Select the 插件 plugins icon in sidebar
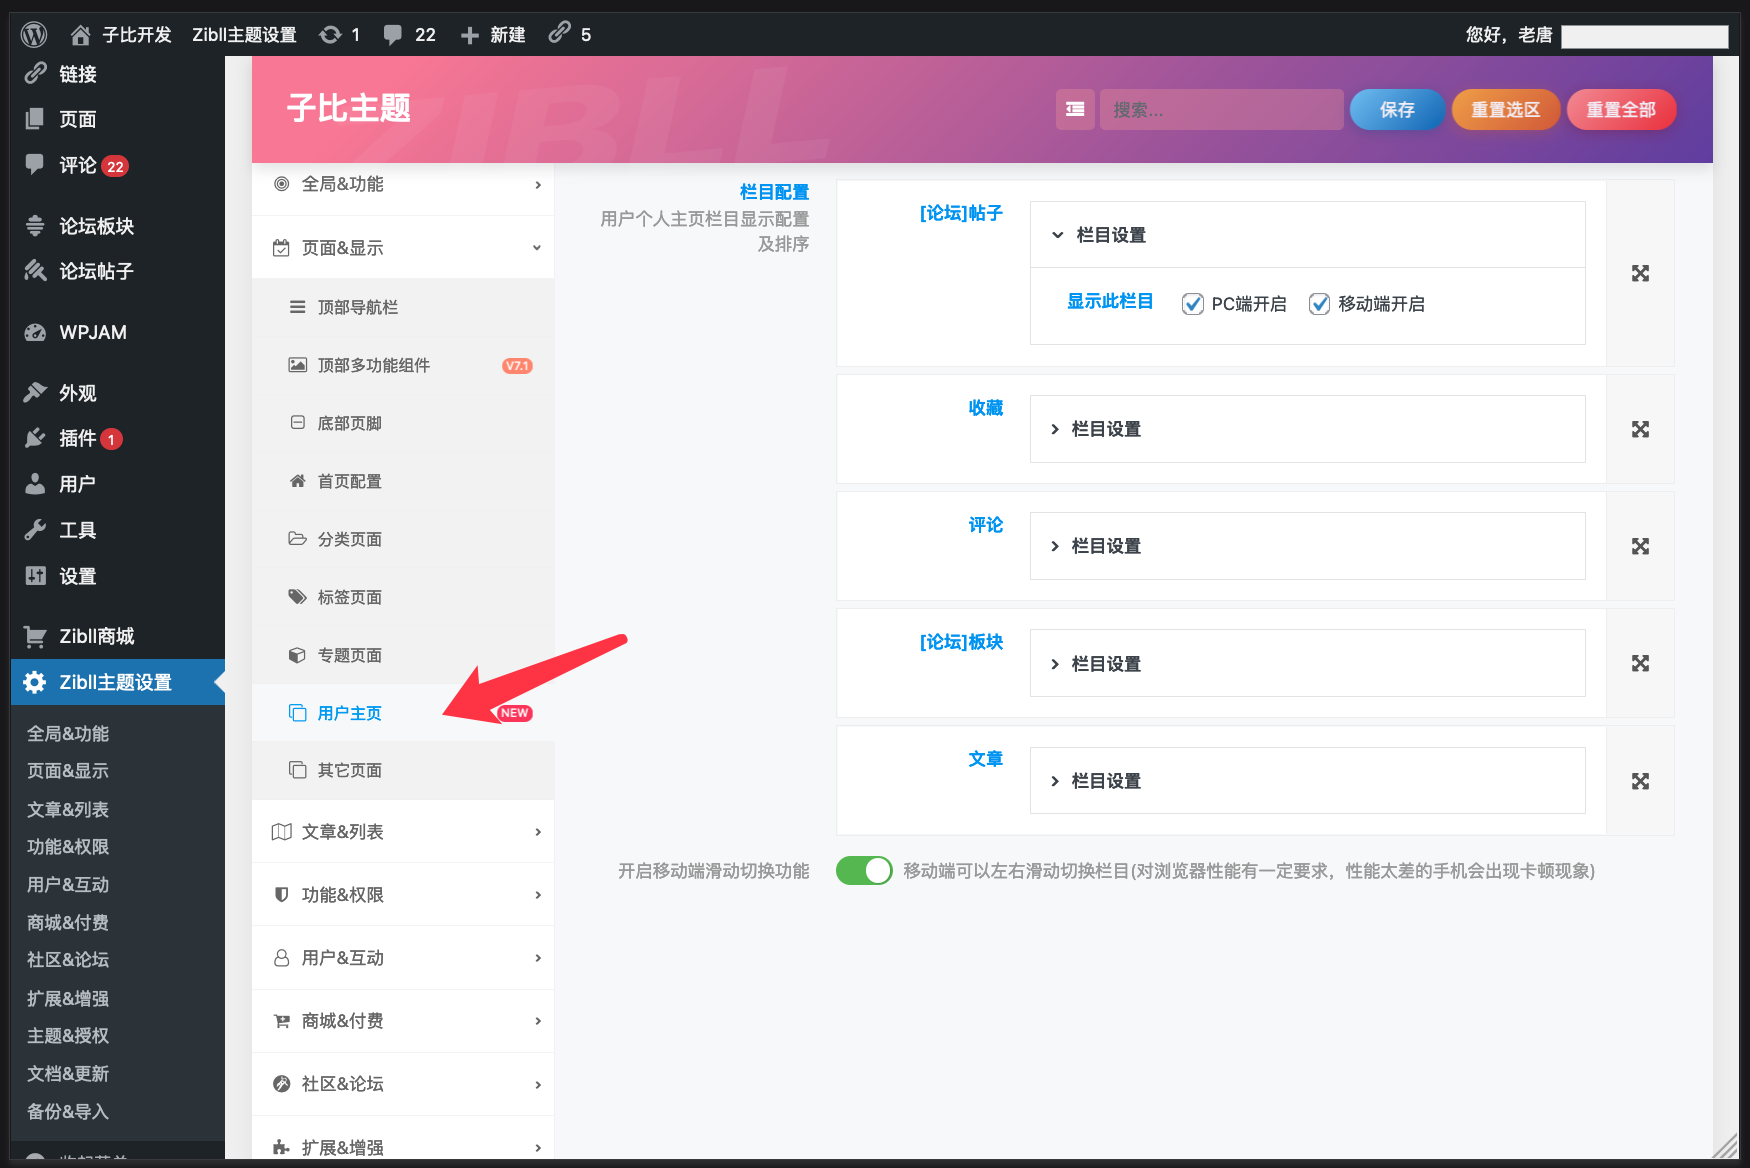The width and height of the screenshot is (1750, 1168). [36, 438]
